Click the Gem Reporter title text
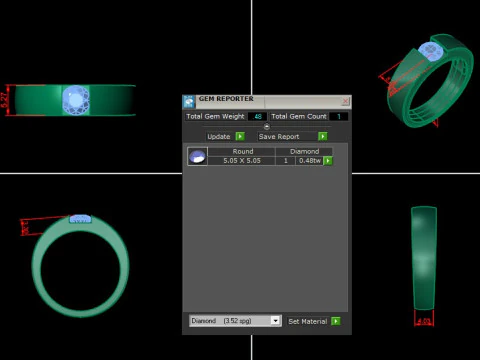 pyautogui.click(x=226, y=99)
